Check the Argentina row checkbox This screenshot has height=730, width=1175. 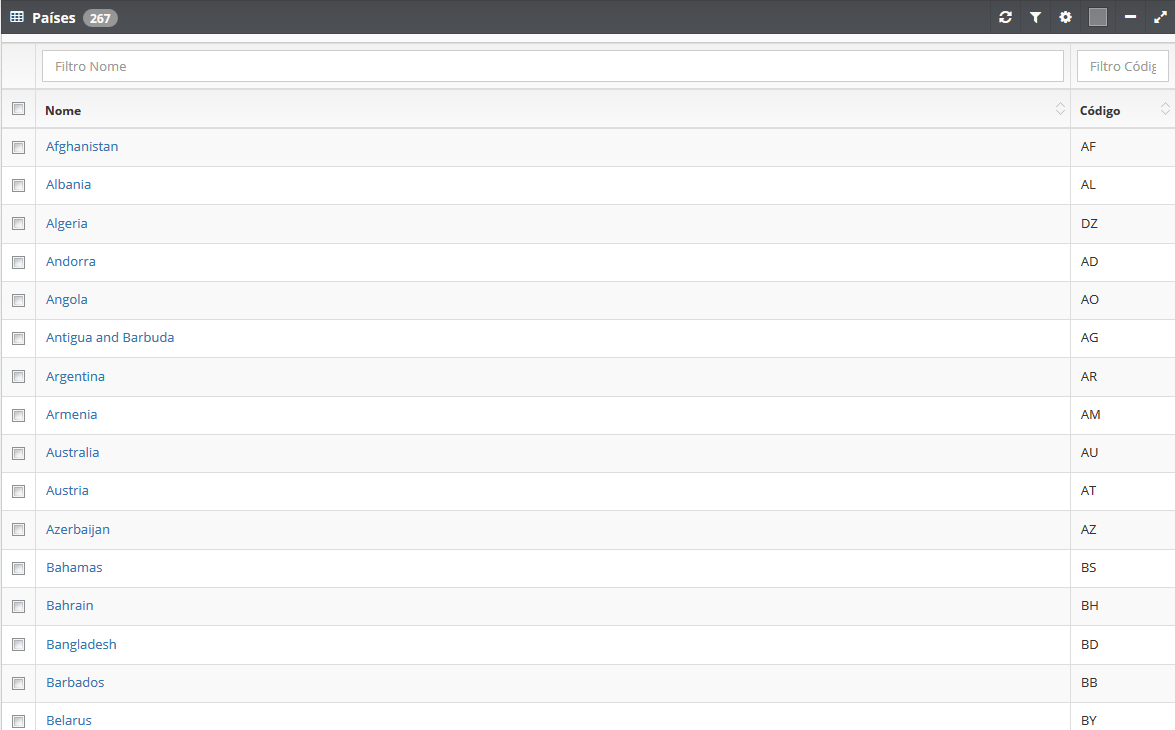[19, 377]
